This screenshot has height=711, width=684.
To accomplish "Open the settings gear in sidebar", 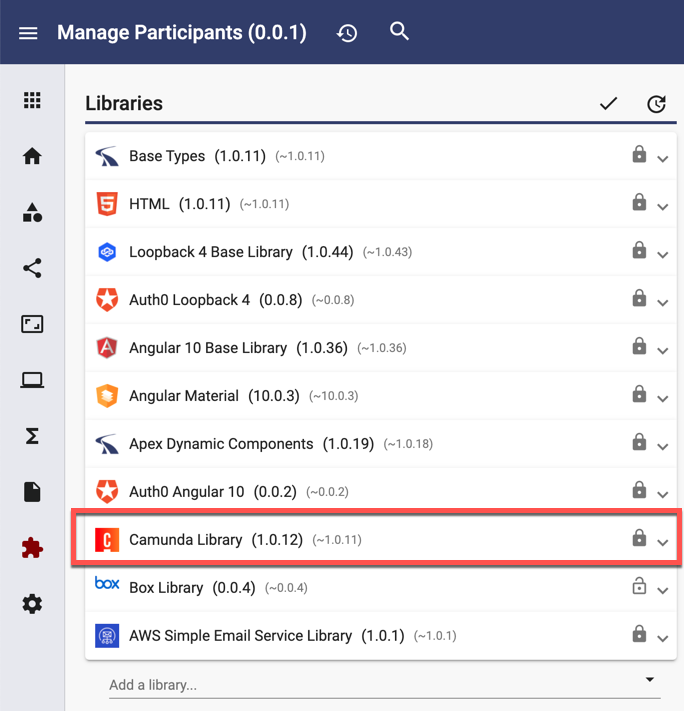I will (32, 604).
